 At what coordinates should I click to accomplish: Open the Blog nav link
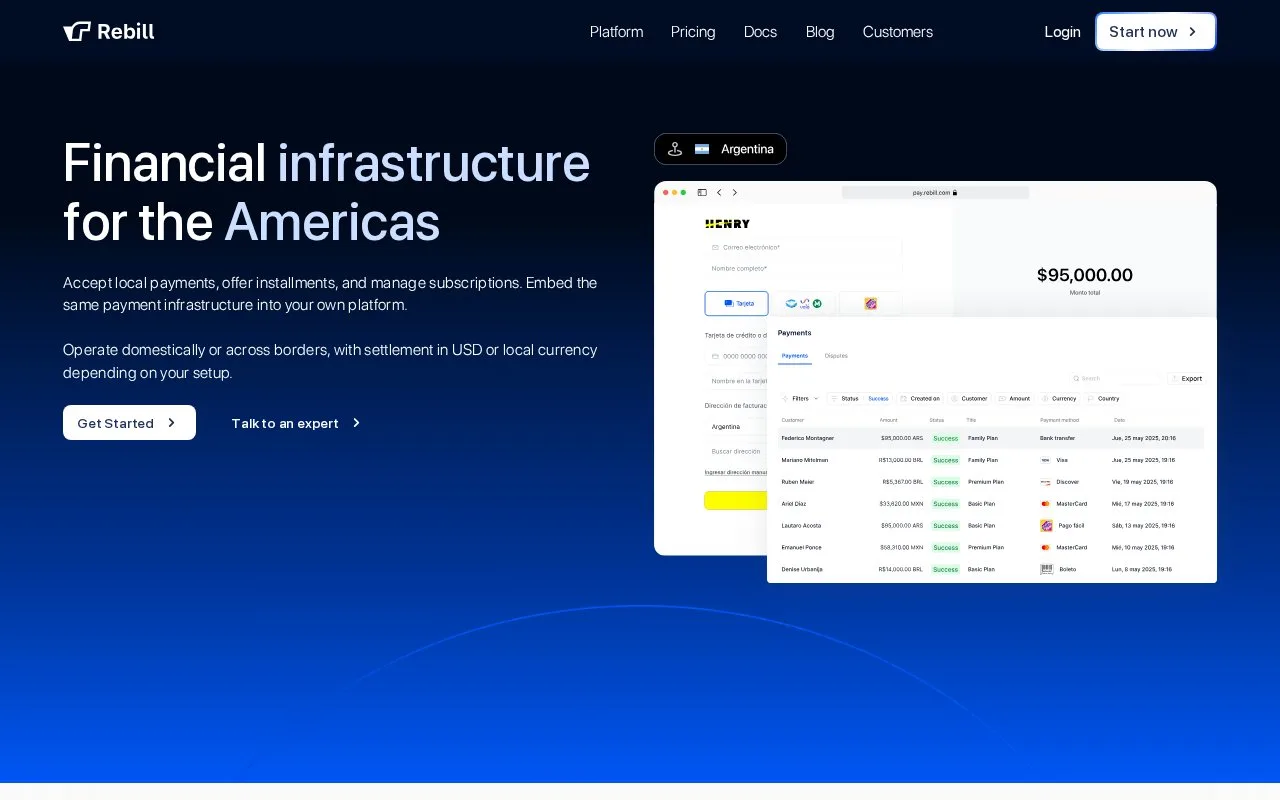point(820,32)
